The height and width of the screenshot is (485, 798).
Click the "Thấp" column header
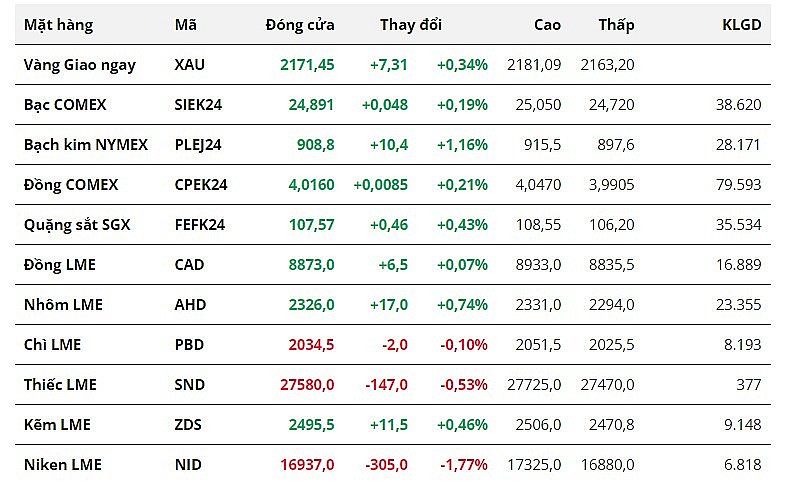tap(616, 24)
